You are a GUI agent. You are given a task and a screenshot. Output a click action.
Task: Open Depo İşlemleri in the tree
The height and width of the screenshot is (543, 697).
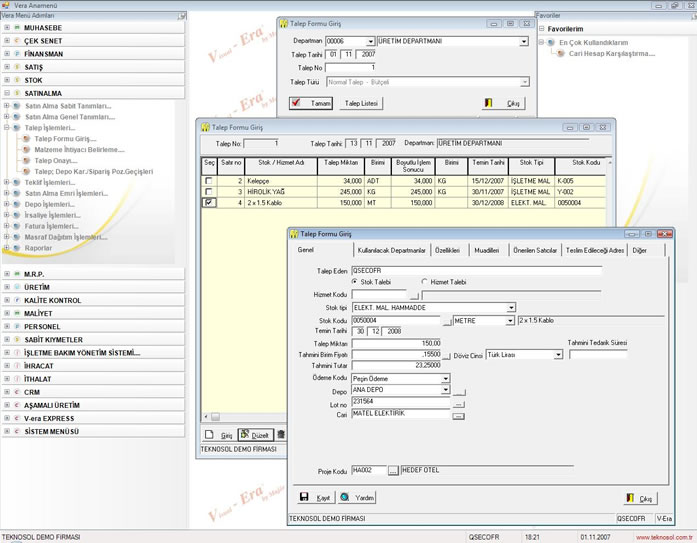(49, 204)
